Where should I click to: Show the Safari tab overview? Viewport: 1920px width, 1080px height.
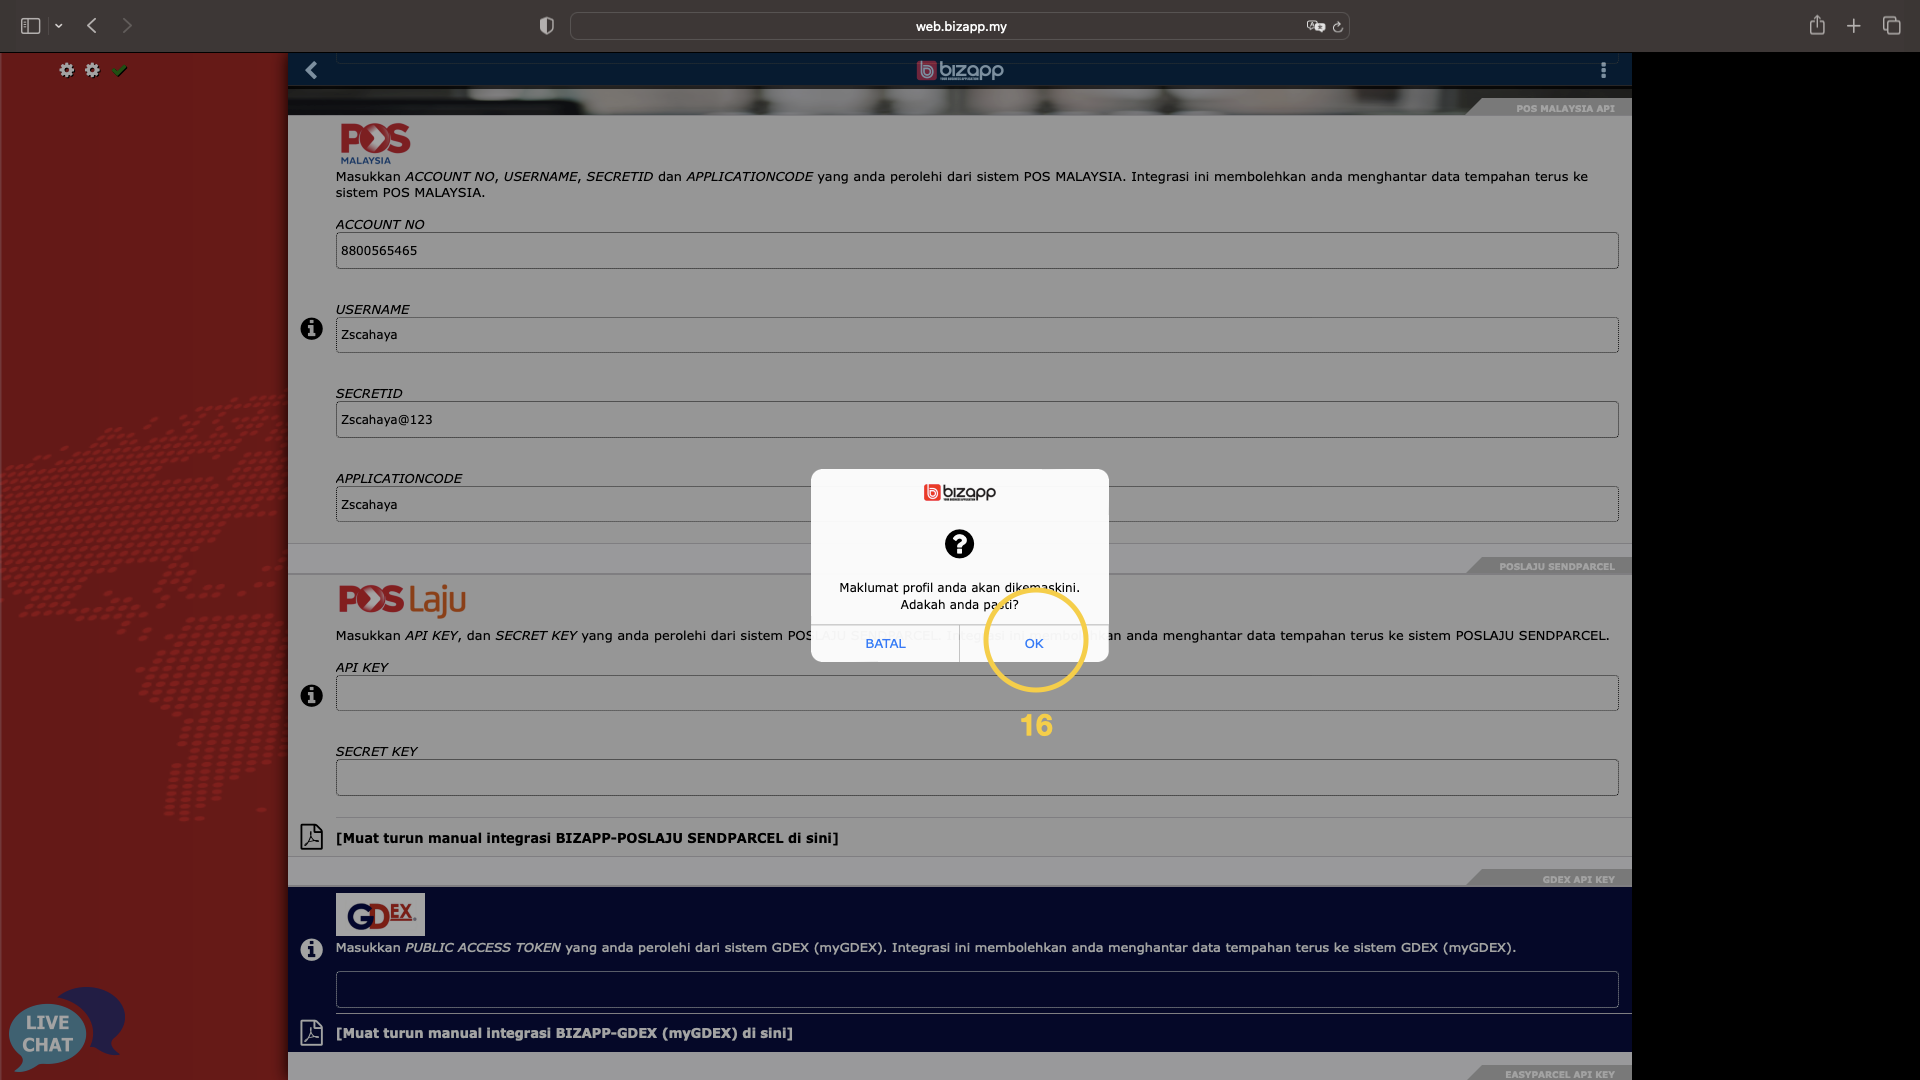pyautogui.click(x=1891, y=26)
